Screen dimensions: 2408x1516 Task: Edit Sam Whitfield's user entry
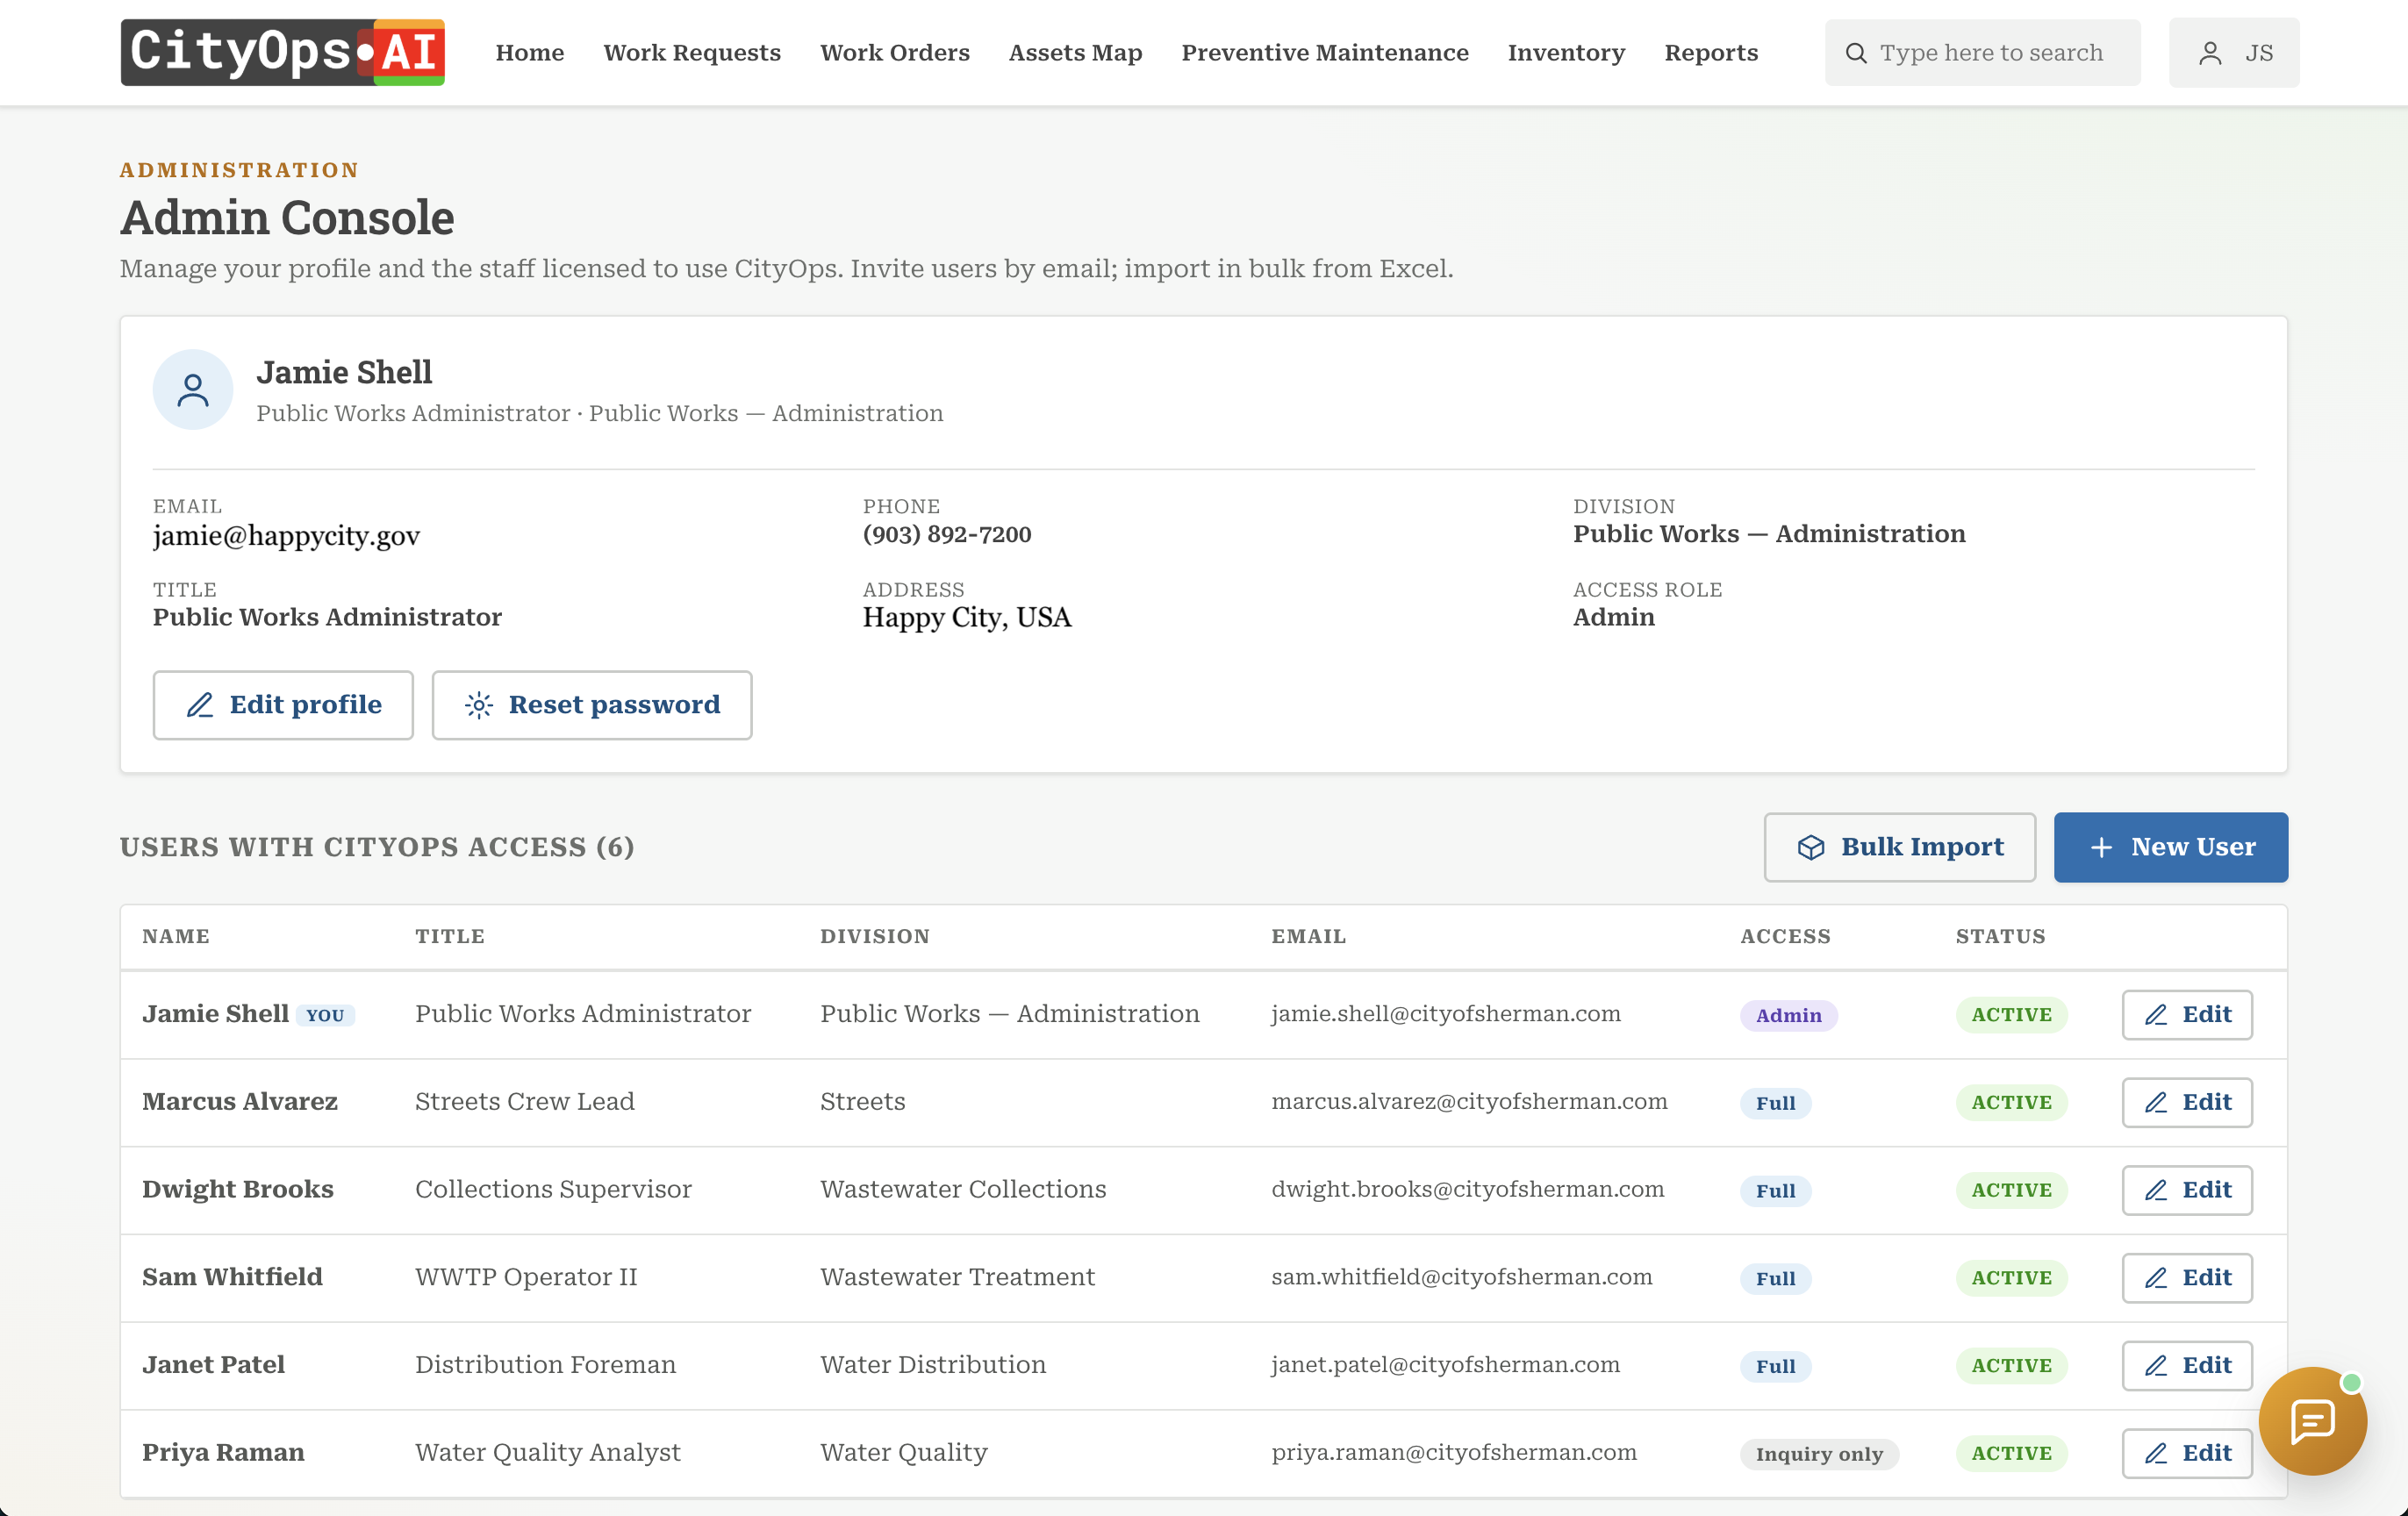(2187, 1278)
